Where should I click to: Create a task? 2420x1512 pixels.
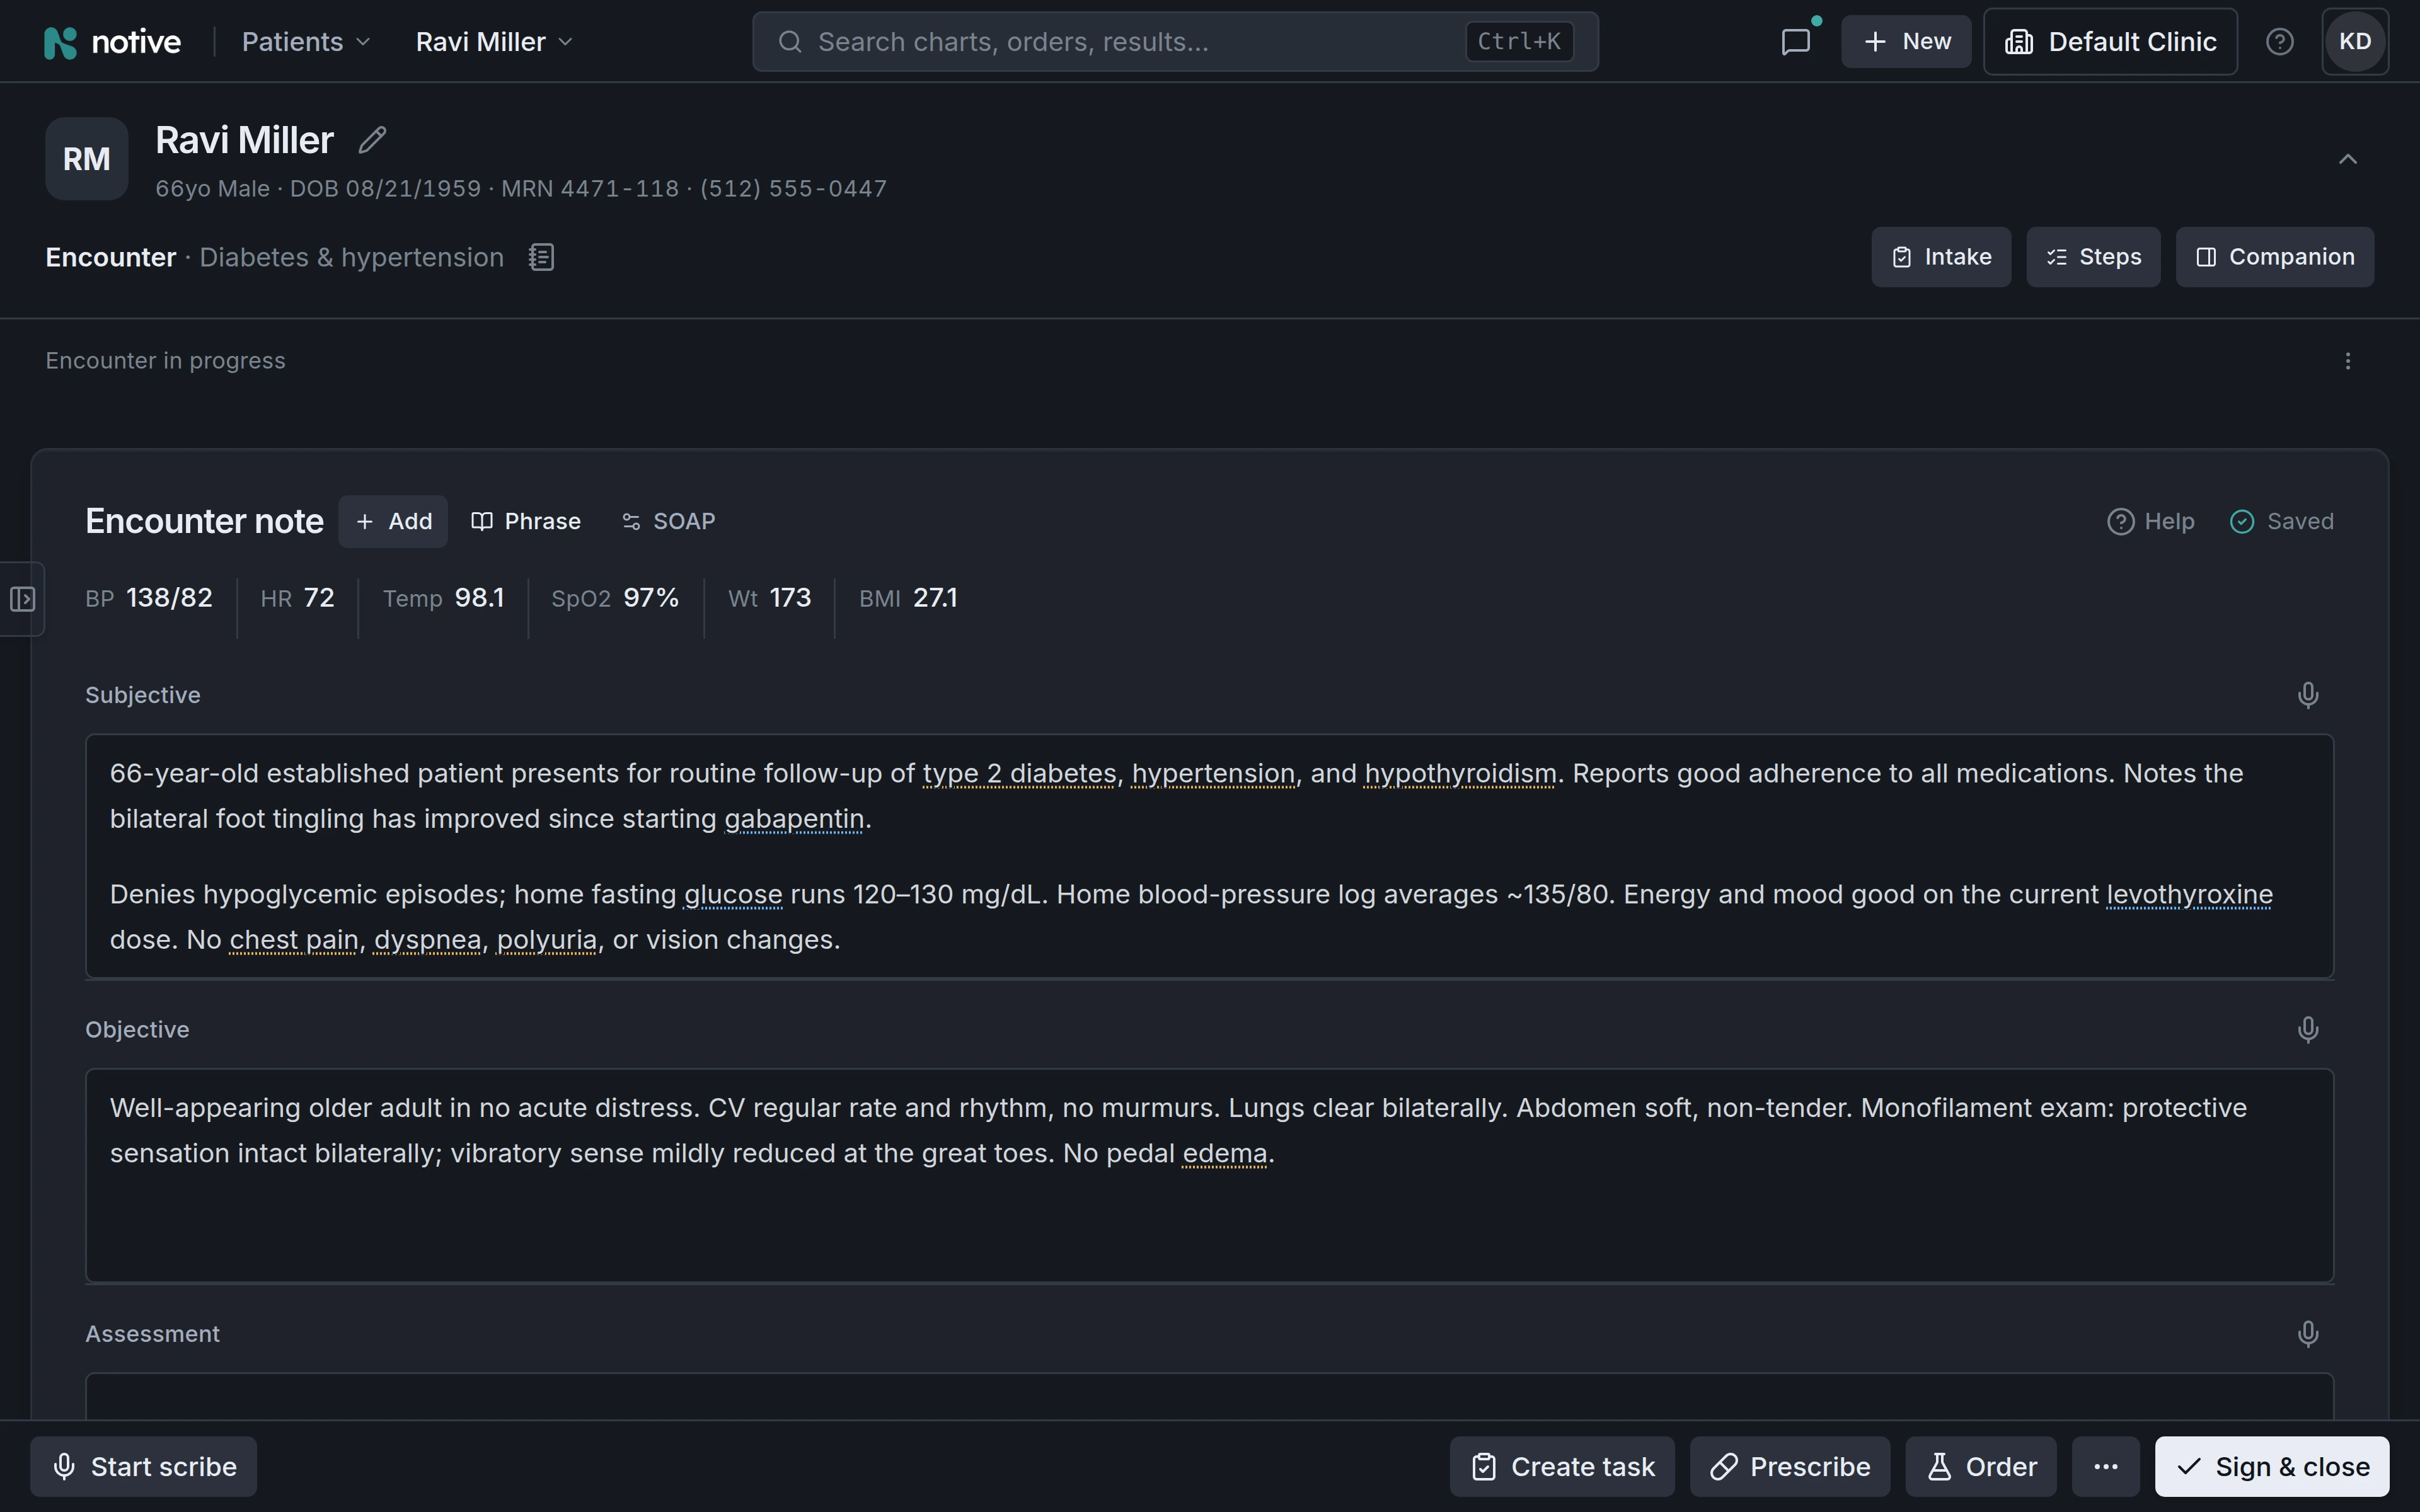[x=1562, y=1467]
